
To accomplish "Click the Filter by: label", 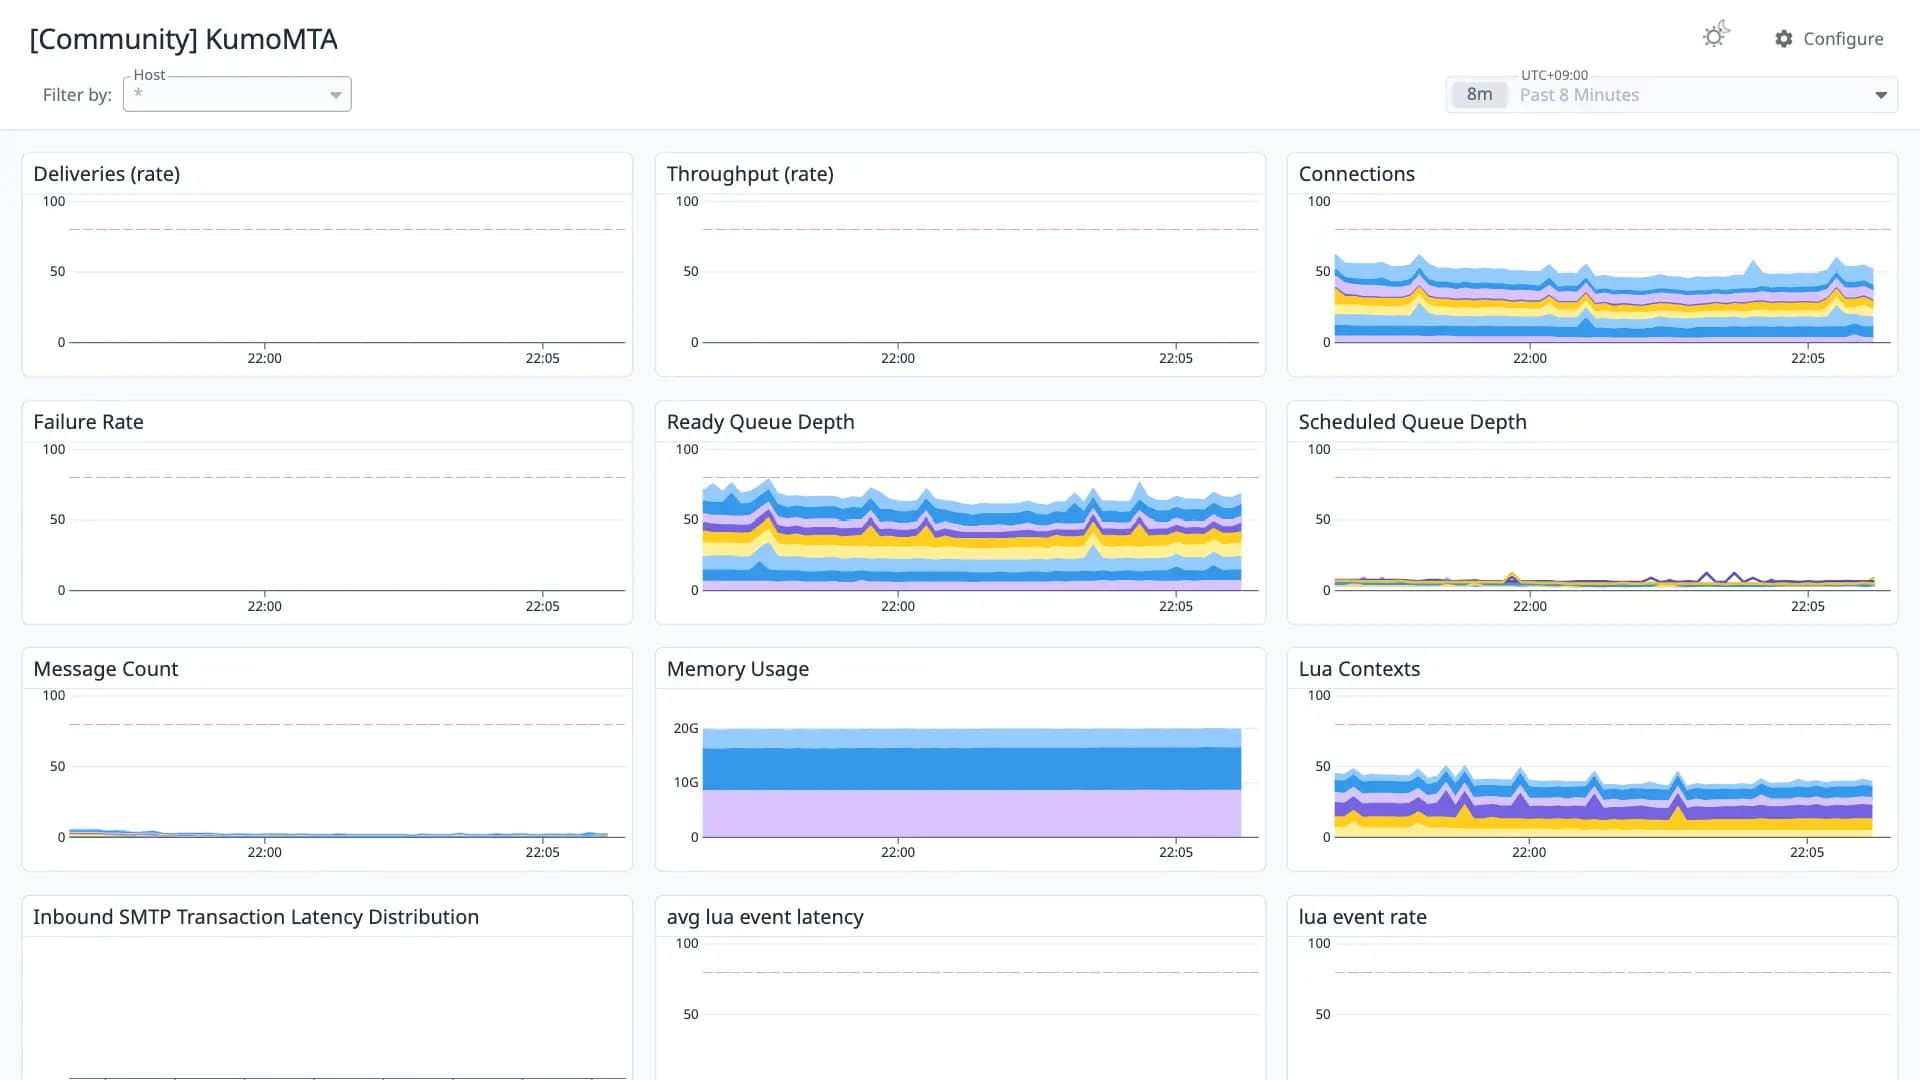I will pyautogui.click(x=77, y=95).
